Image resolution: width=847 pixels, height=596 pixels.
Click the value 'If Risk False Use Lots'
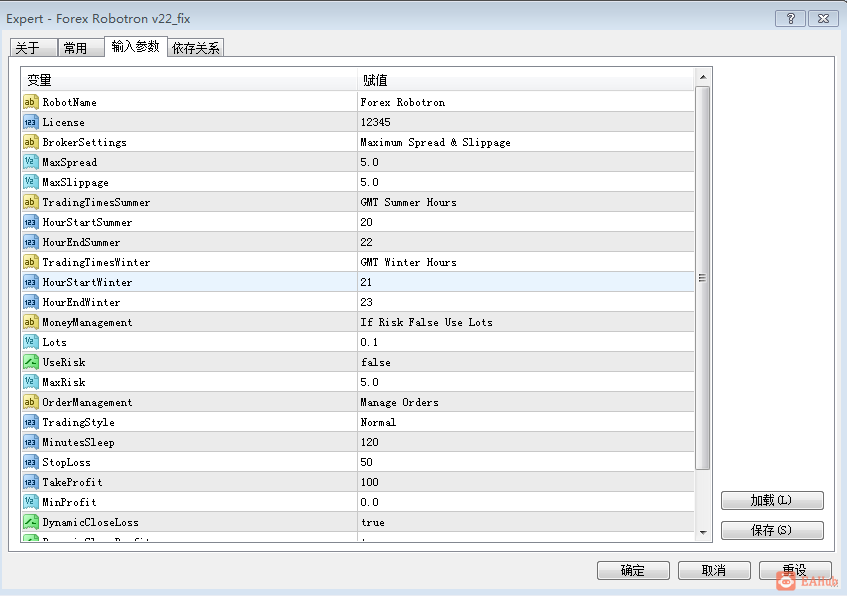(x=427, y=322)
